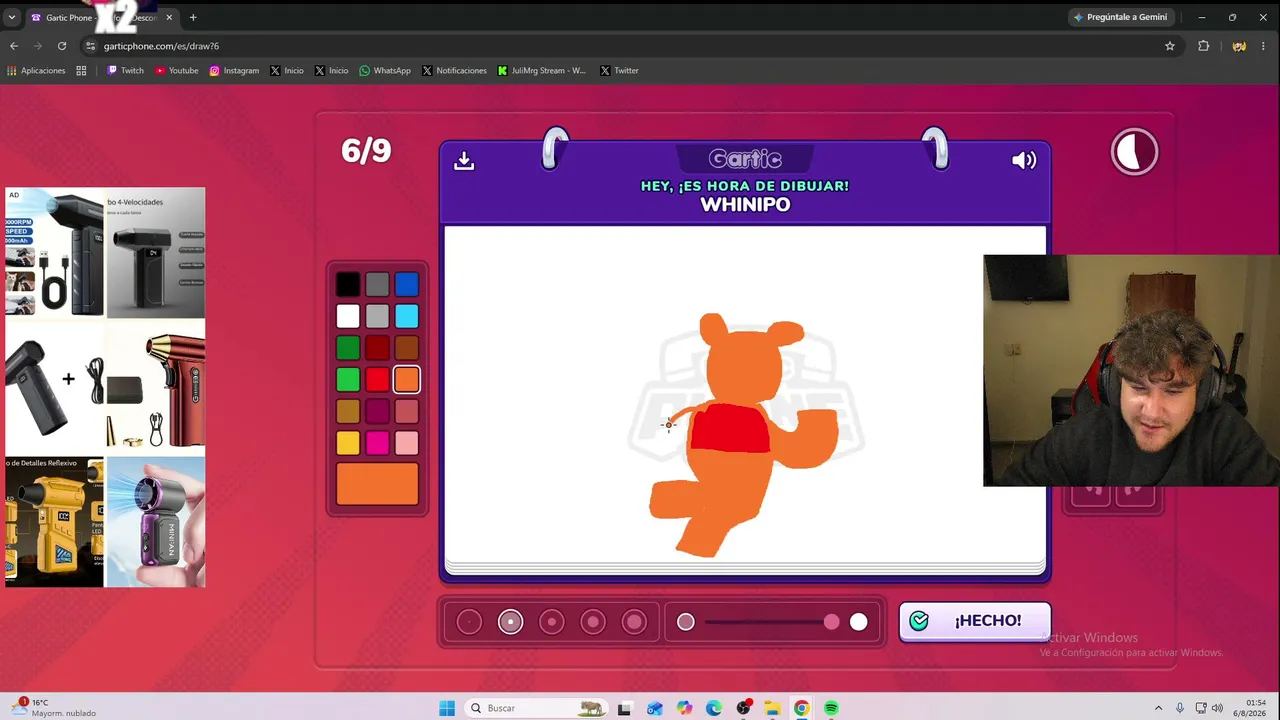This screenshot has height=720, width=1280.
Task: Pick the dark blue color swatch
Action: [406, 285]
